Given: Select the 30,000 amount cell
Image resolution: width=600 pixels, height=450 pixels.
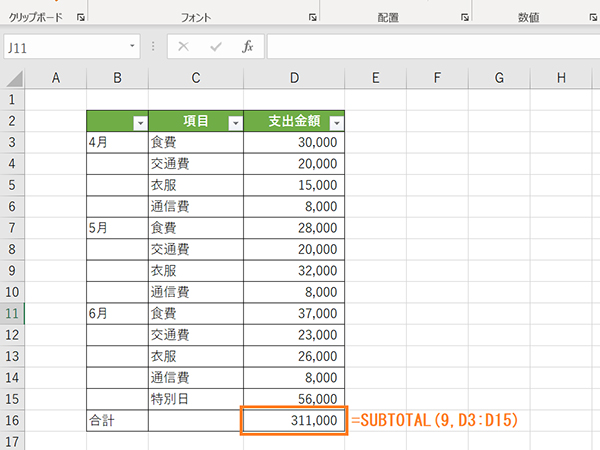Looking at the screenshot, I should [x=294, y=142].
